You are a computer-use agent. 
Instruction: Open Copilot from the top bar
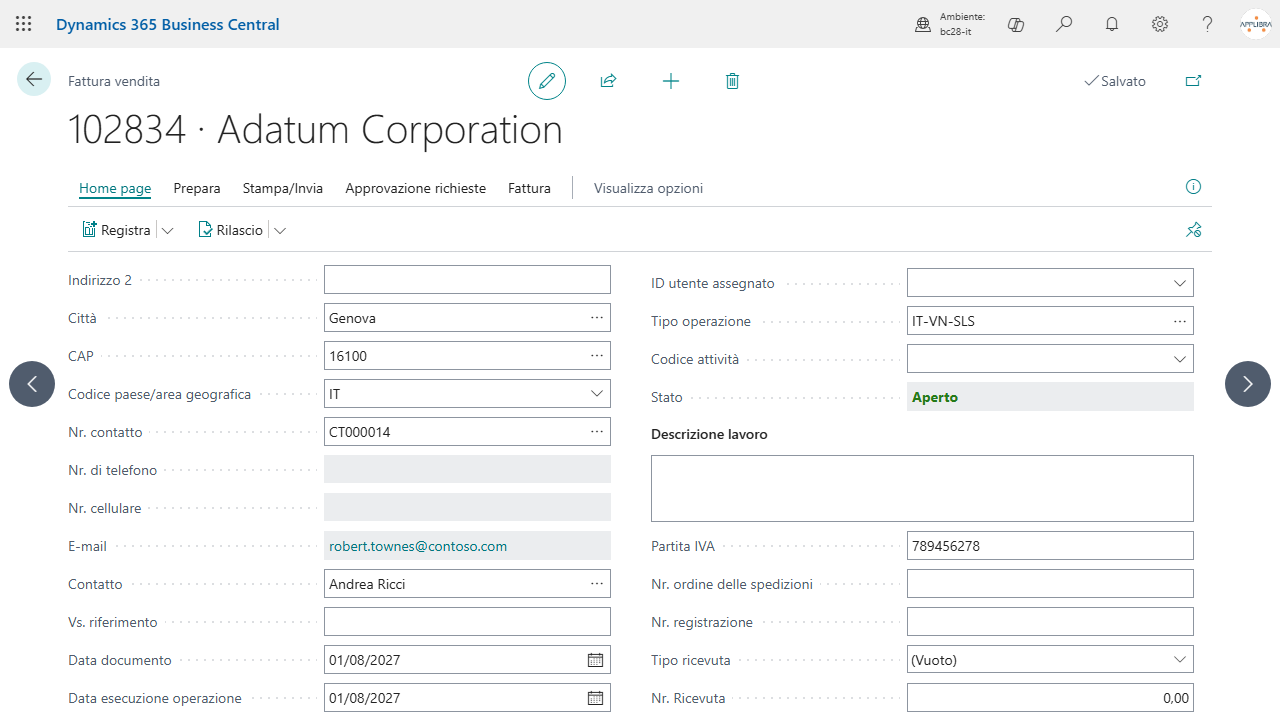point(1016,24)
